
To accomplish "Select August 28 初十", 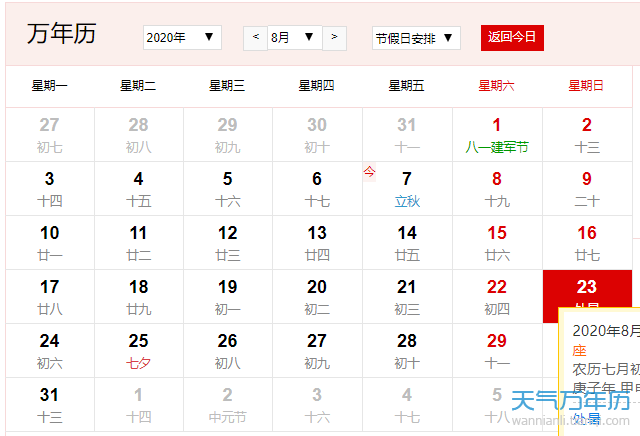I will coord(407,351).
